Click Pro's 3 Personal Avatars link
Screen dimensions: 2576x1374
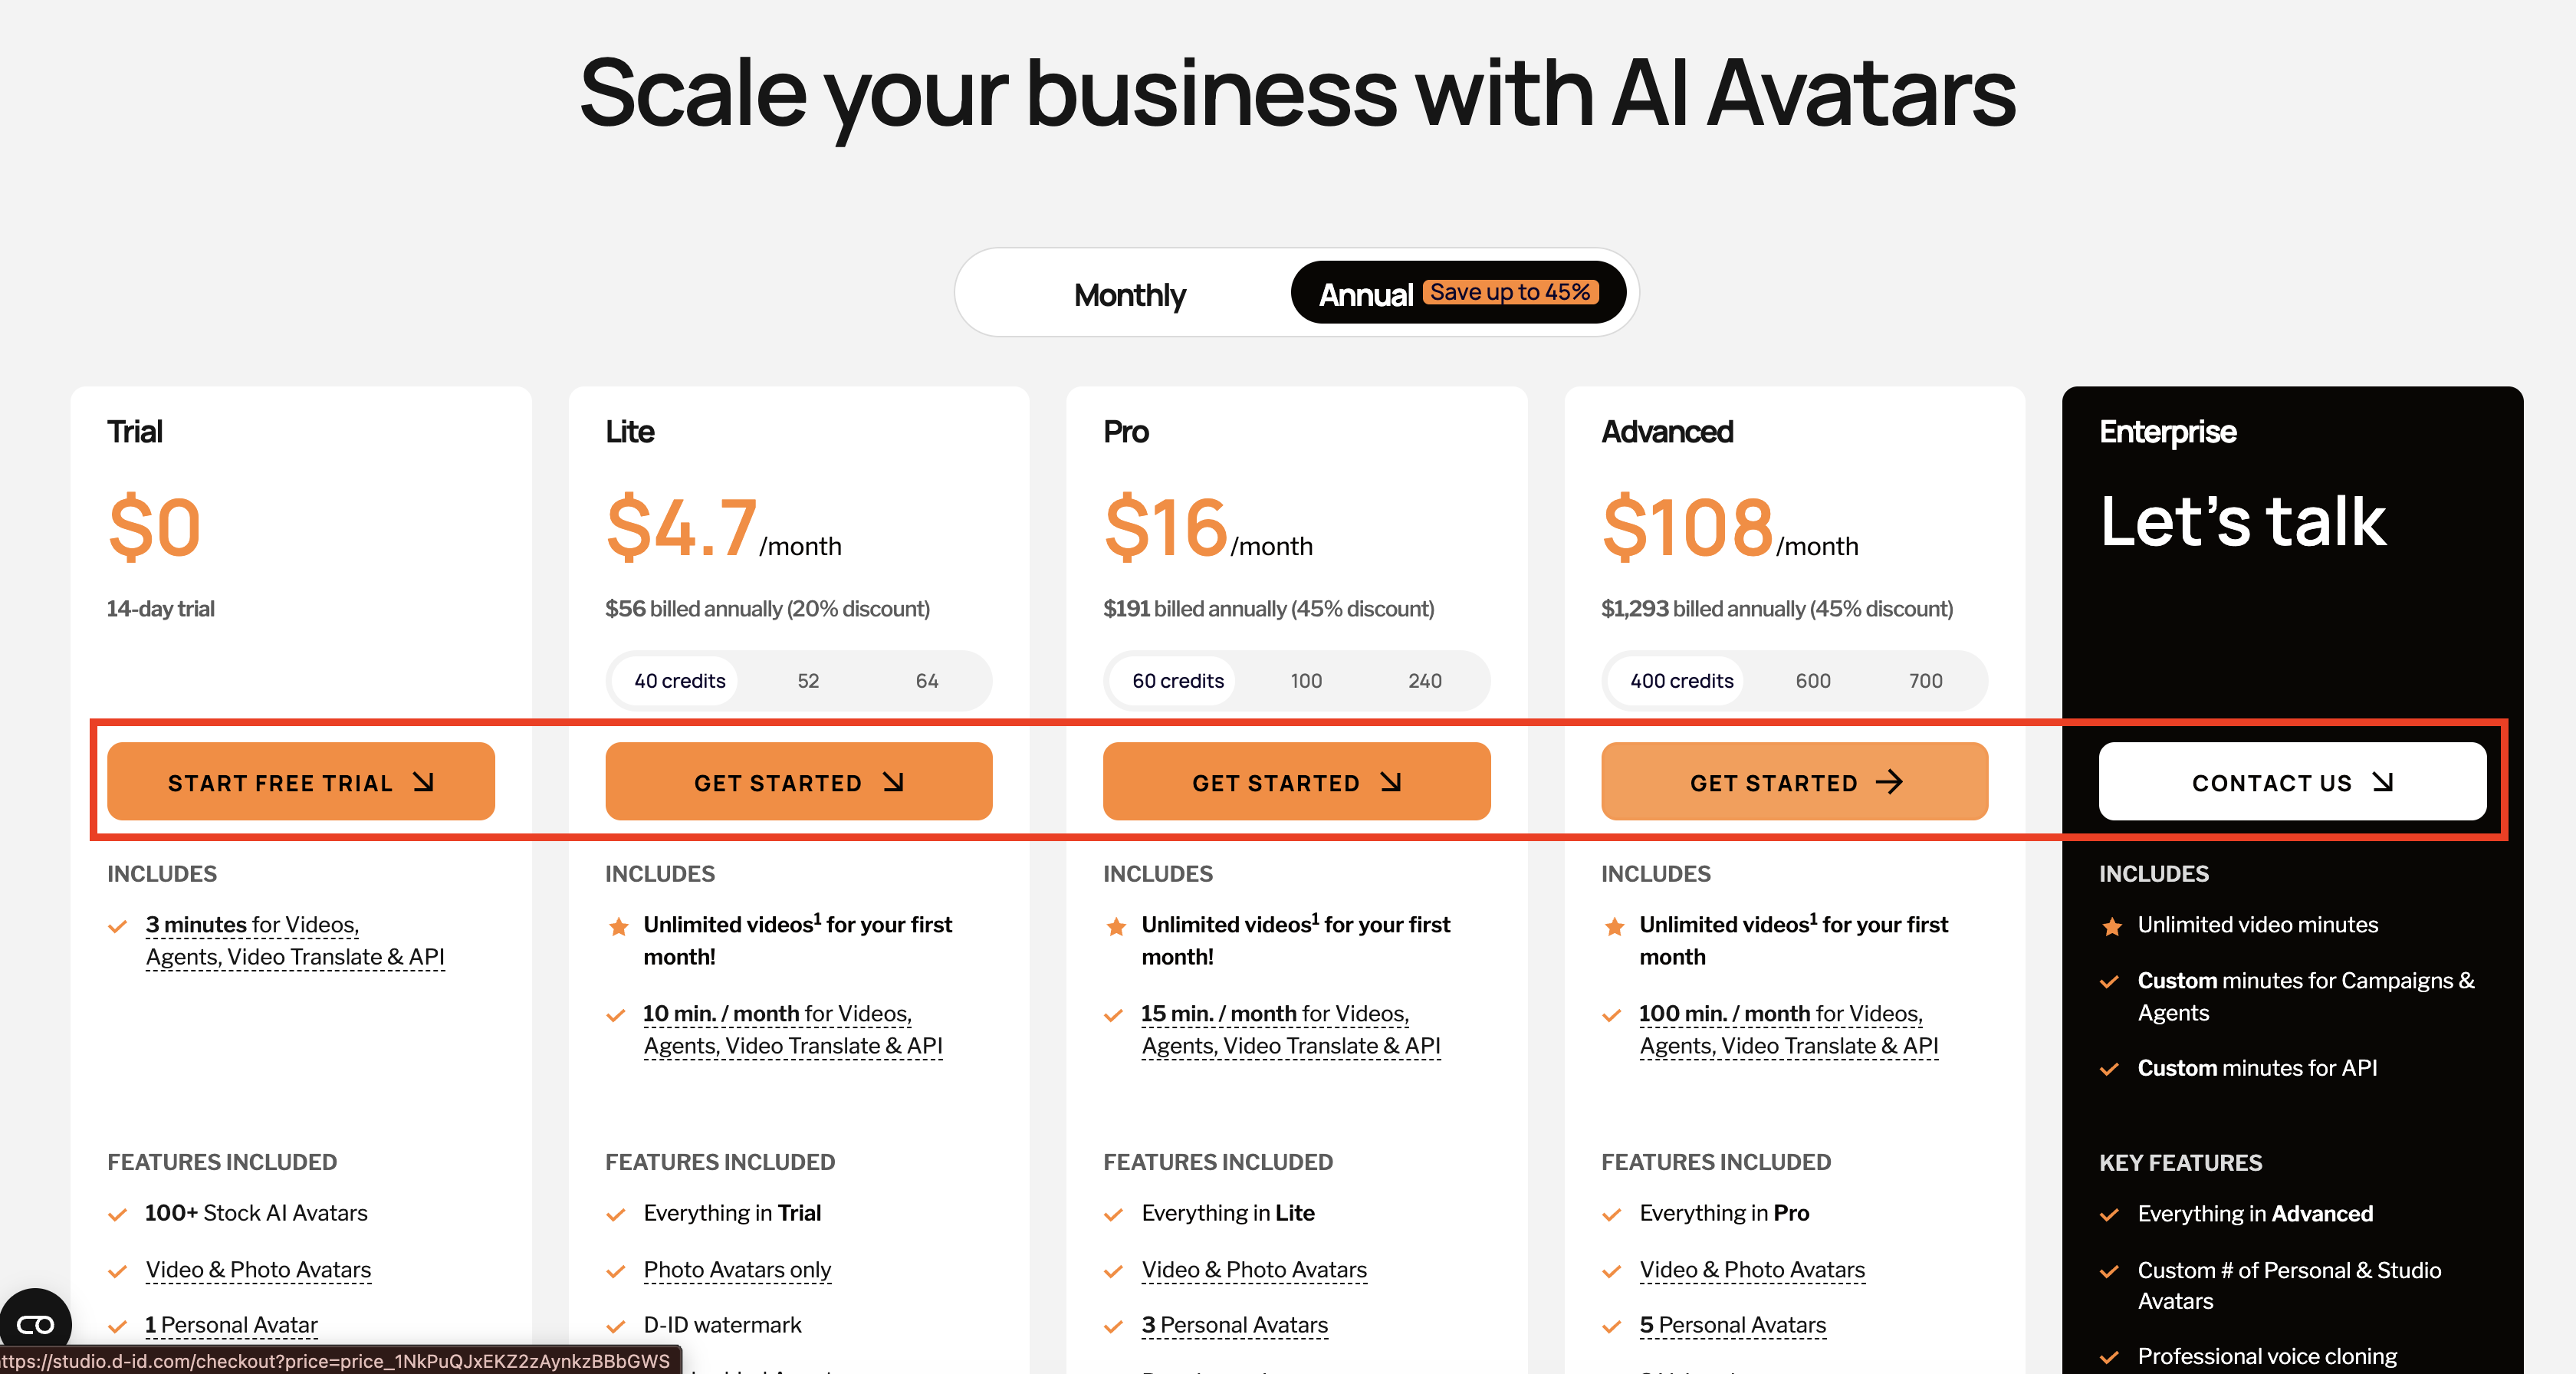click(1235, 1325)
